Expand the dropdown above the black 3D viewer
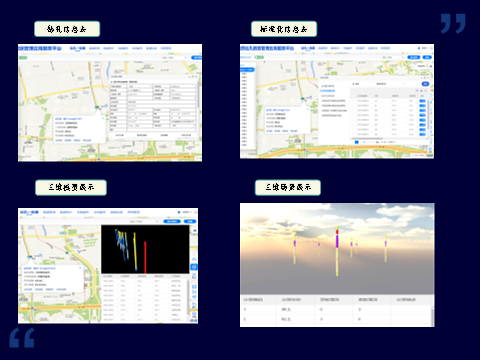This screenshot has width=481, height=361. tap(144, 221)
